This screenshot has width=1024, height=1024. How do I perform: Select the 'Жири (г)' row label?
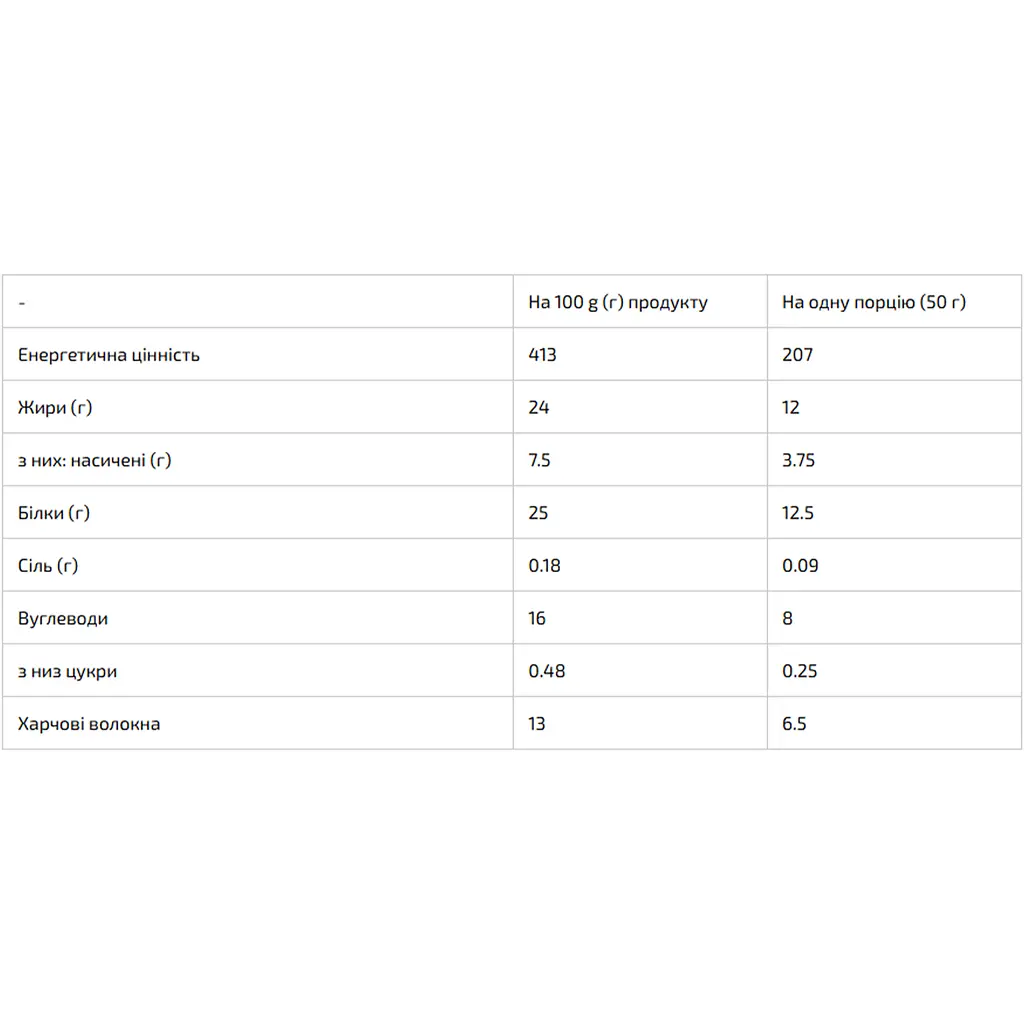coord(55,408)
